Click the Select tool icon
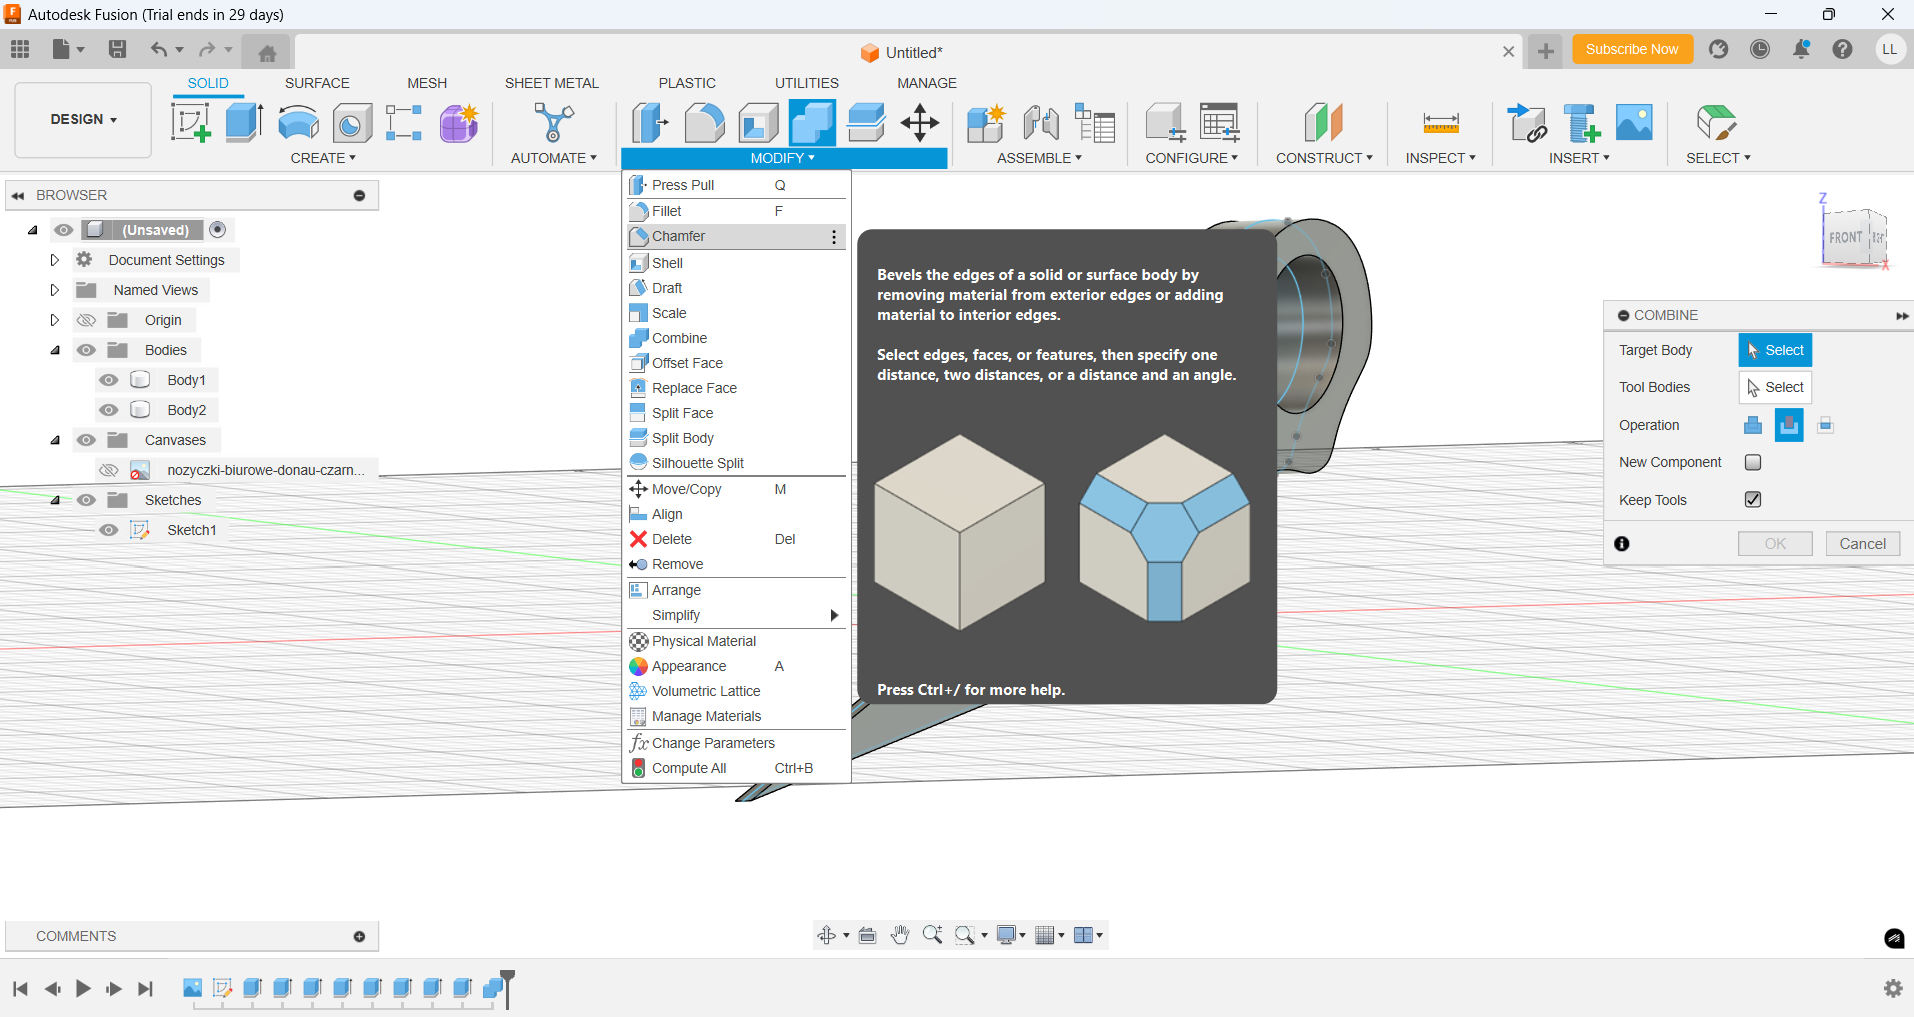This screenshot has height=1017, width=1914. (1717, 123)
